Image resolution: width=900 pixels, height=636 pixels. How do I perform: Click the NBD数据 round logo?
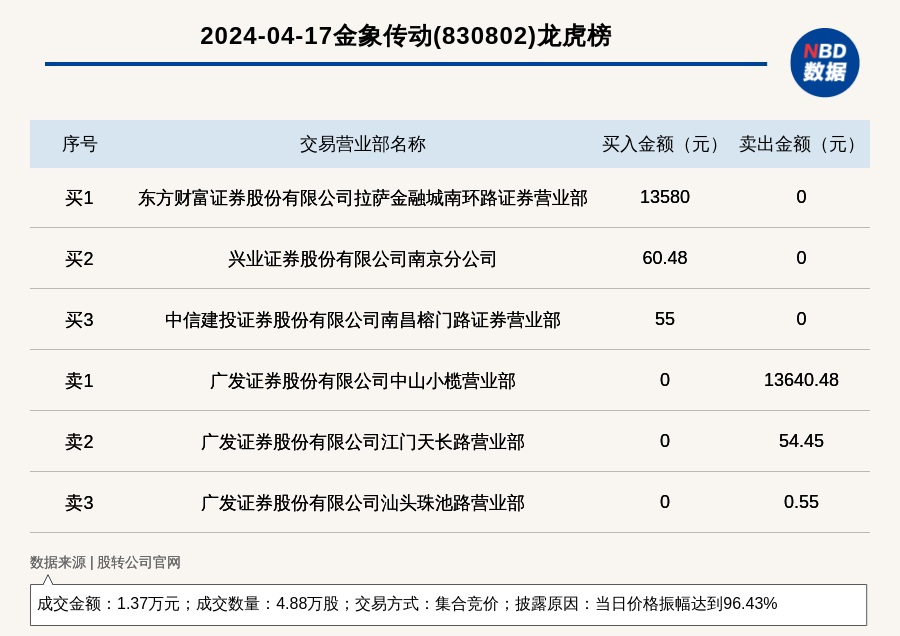[825, 63]
